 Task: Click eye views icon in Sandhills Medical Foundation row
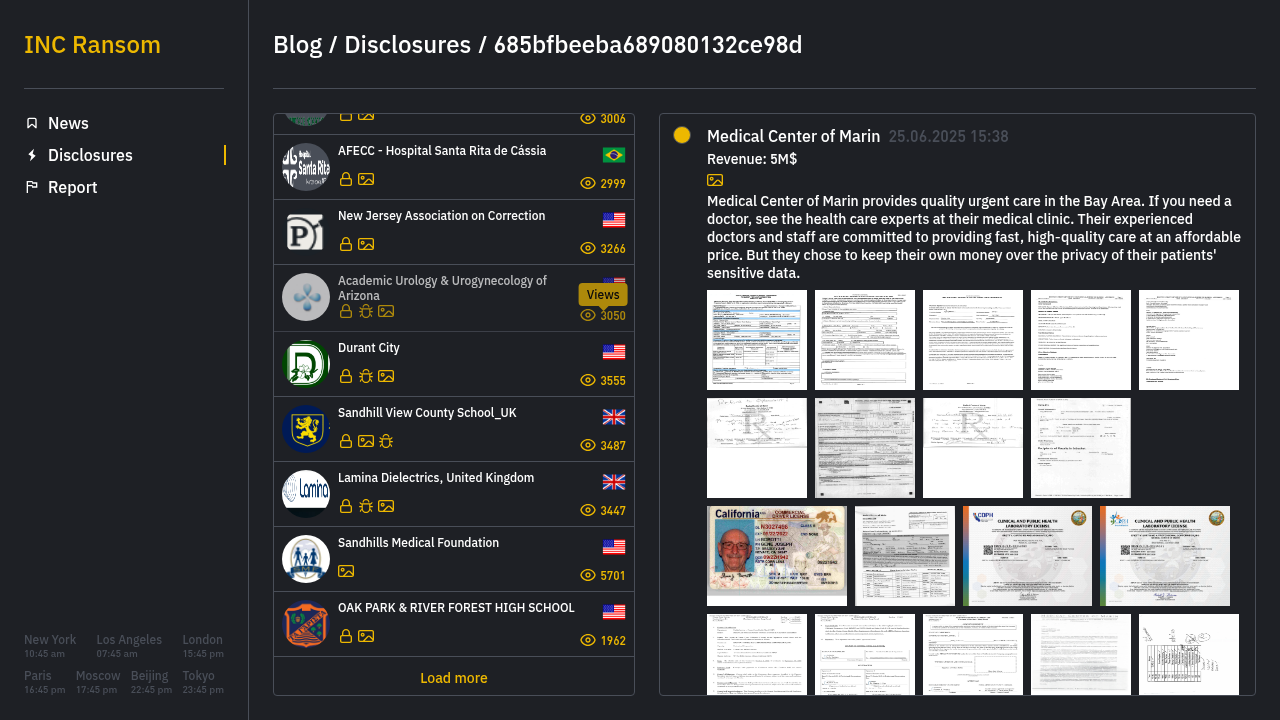(x=588, y=575)
